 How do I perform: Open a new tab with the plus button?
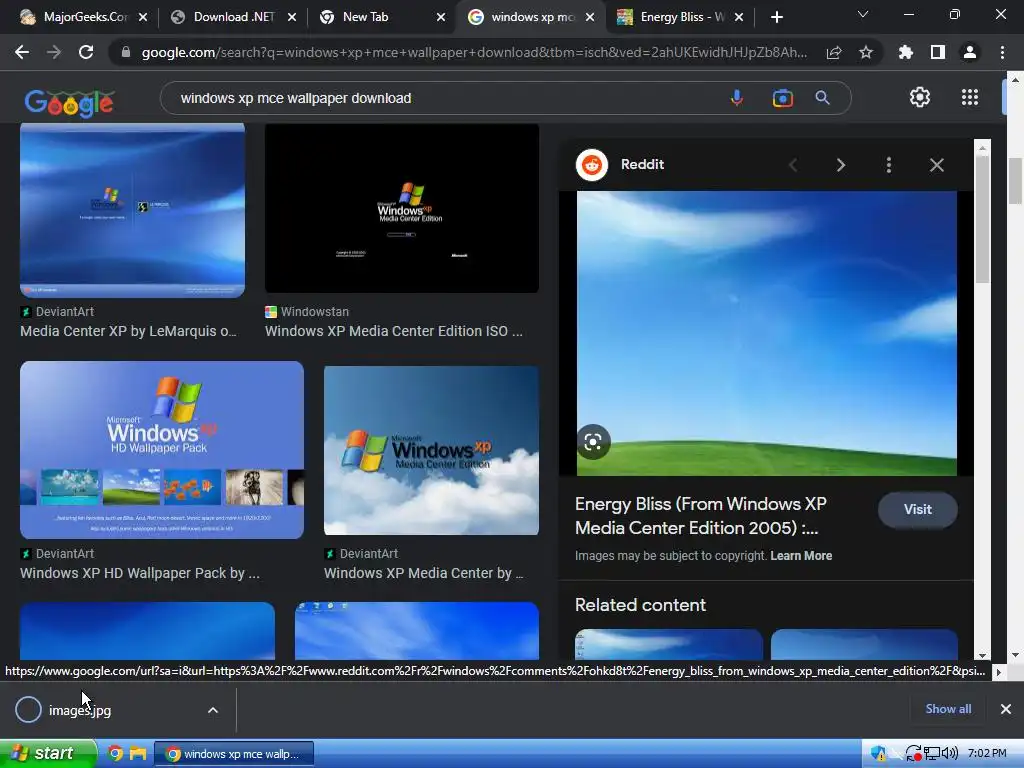776,17
